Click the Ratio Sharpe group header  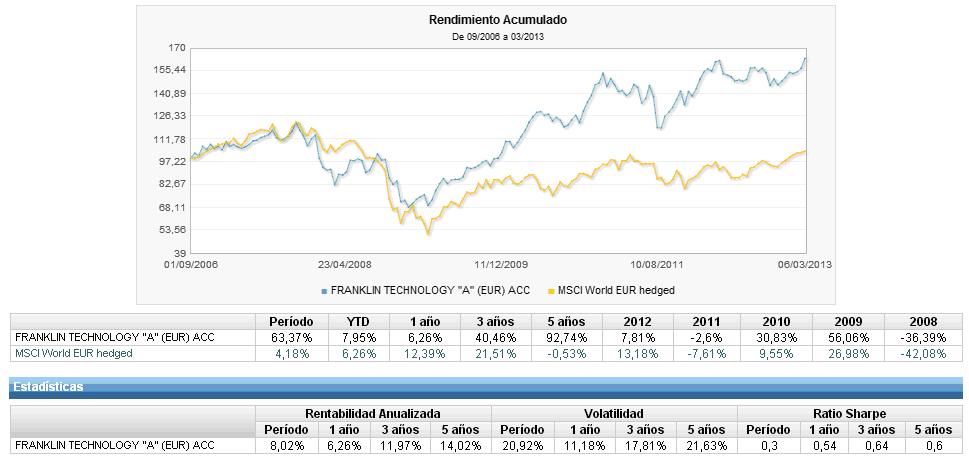[851, 413]
